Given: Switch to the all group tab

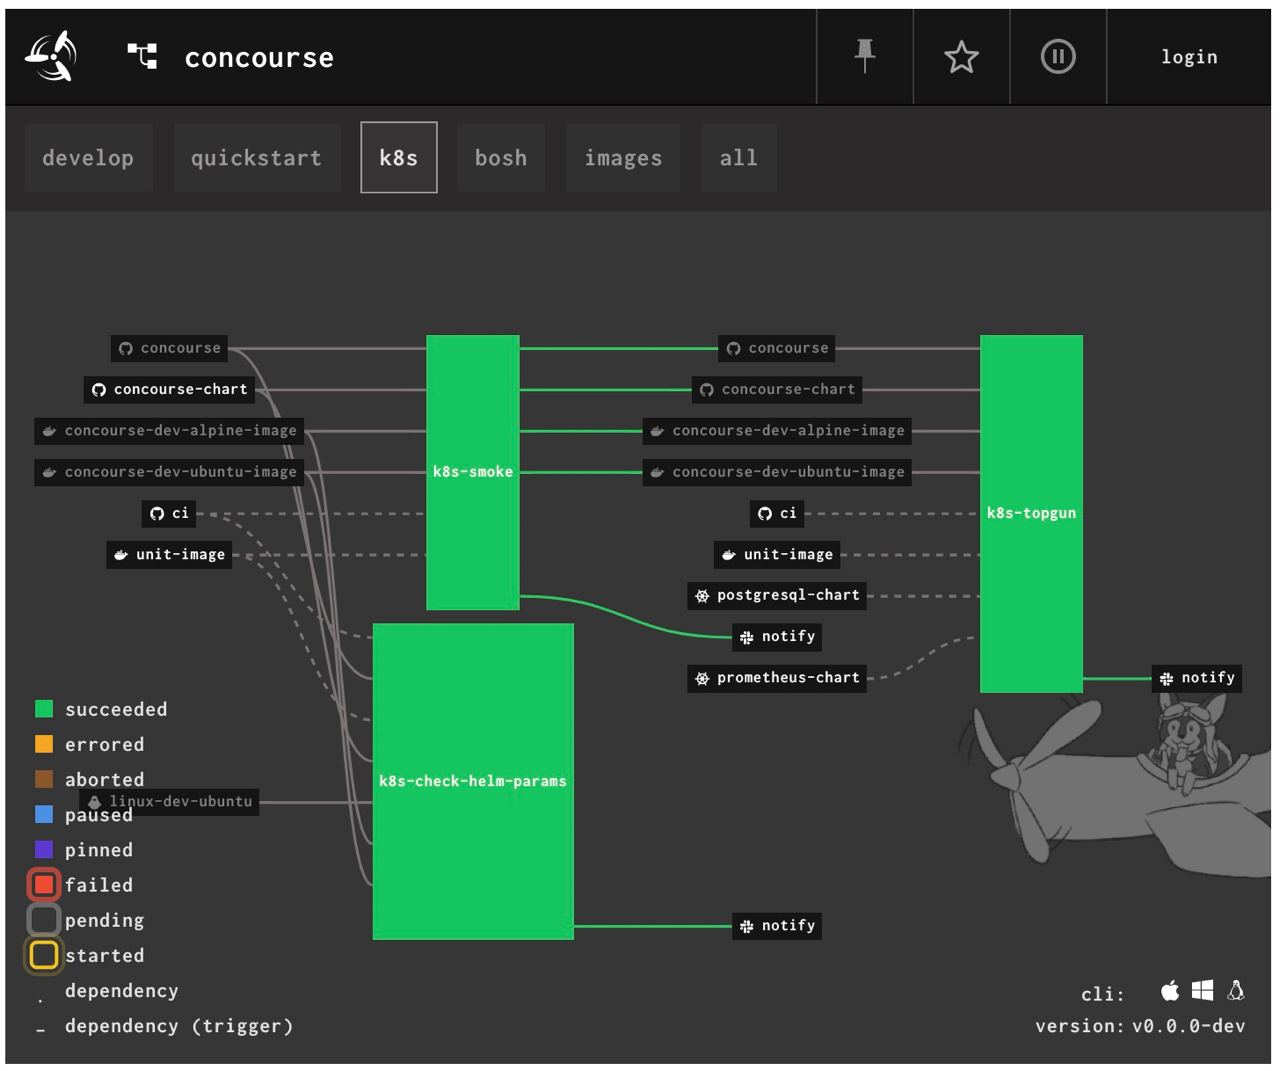Looking at the screenshot, I should click(x=739, y=157).
